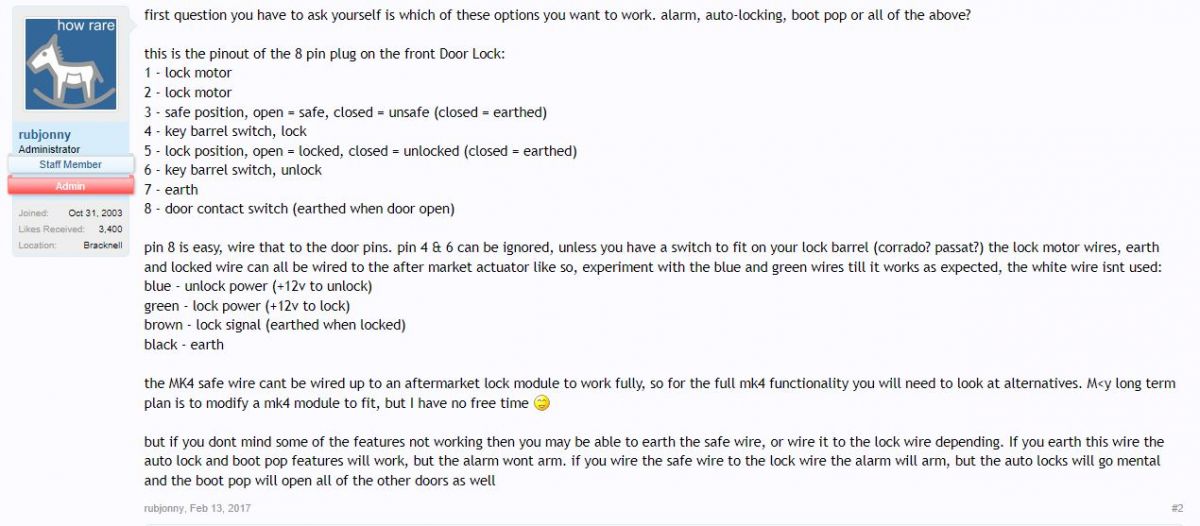This screenshot has height=526, width=1200.
Task: Click the Likes Received count 3,400
Action: [x=110, y=230]
